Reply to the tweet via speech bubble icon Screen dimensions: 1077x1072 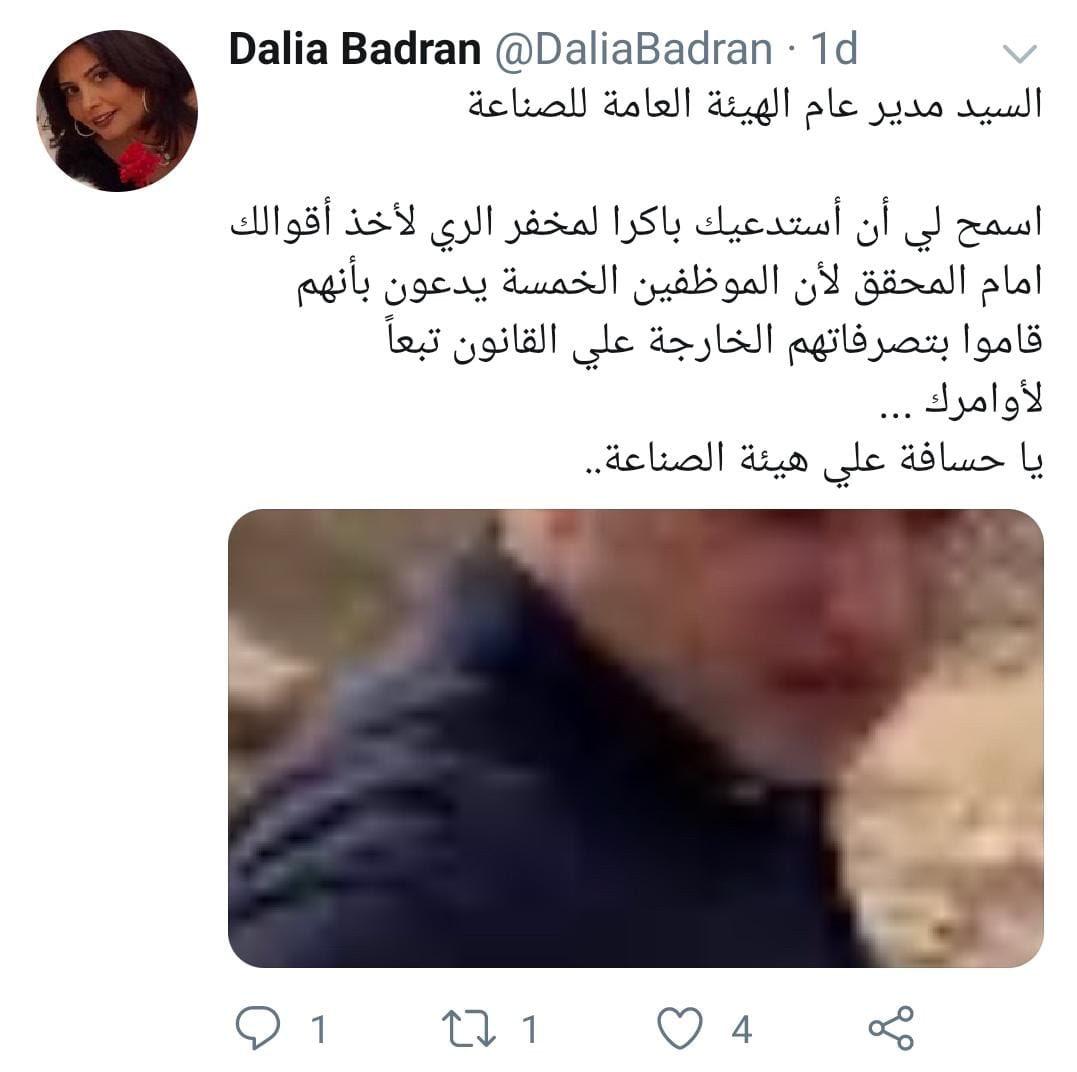click(x=258, y=1028)
